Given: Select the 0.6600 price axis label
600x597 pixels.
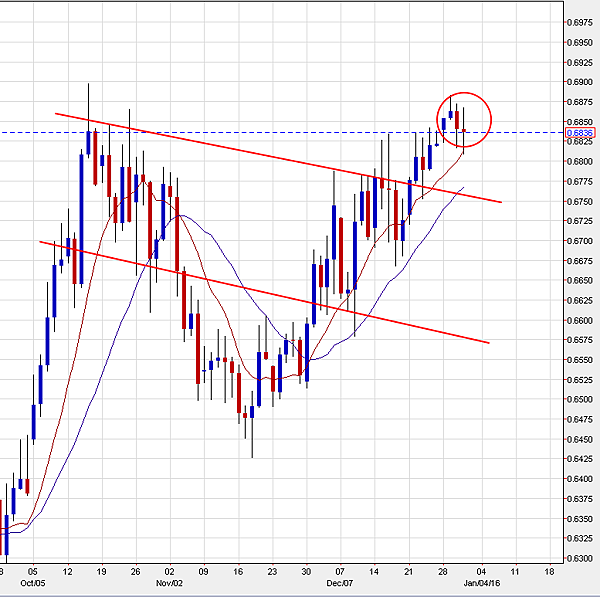Looking at the screenshot, I should (580, 320).
